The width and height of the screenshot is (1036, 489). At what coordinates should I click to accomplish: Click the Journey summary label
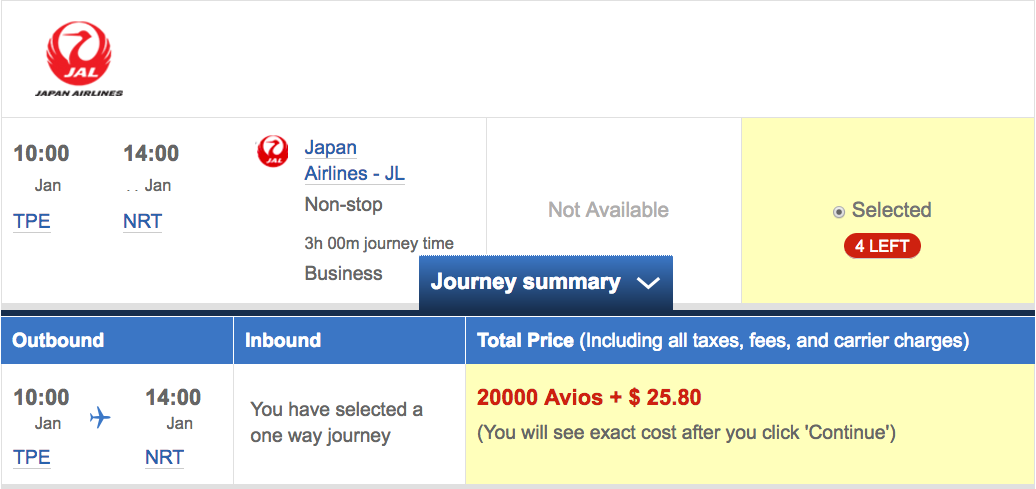525,282
